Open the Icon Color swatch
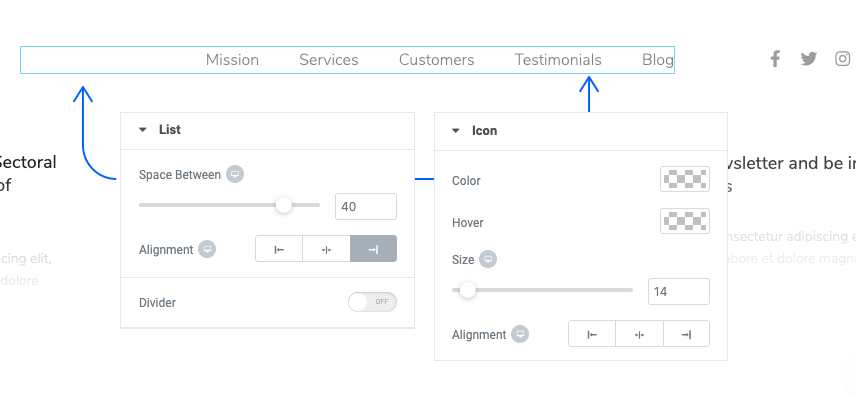Image resolution: width=856 pixels, height=402 pixels. coord(685,179)
